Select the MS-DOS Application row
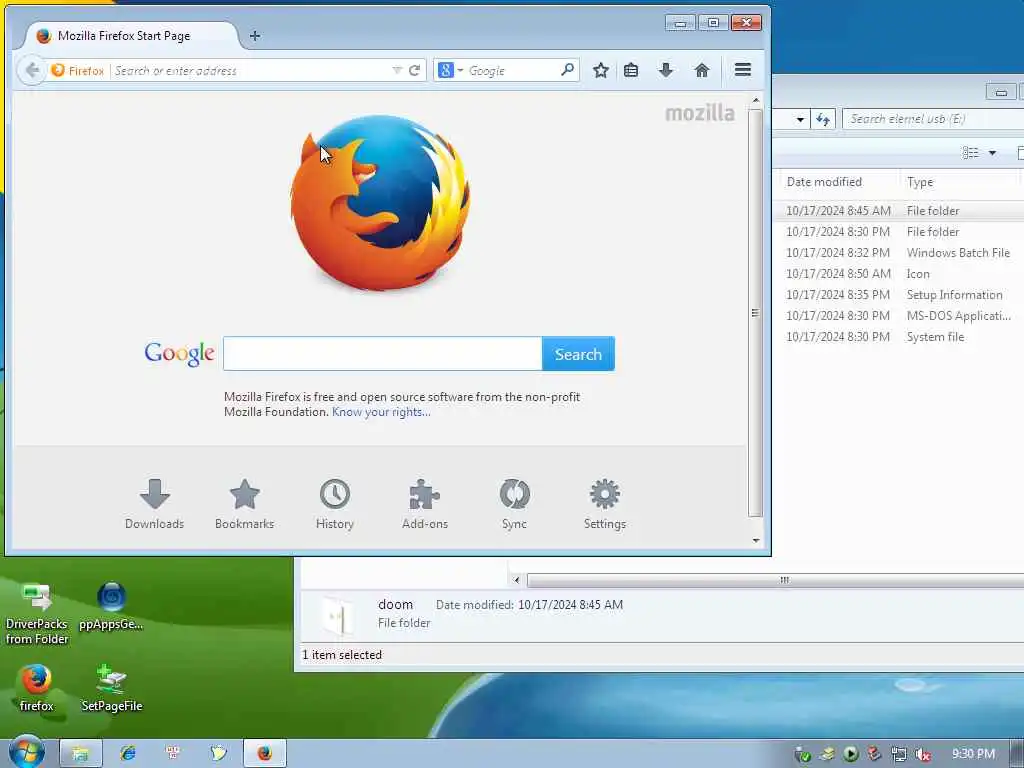The height and width of the screenshot is (768, 1024). coord(899,315)
